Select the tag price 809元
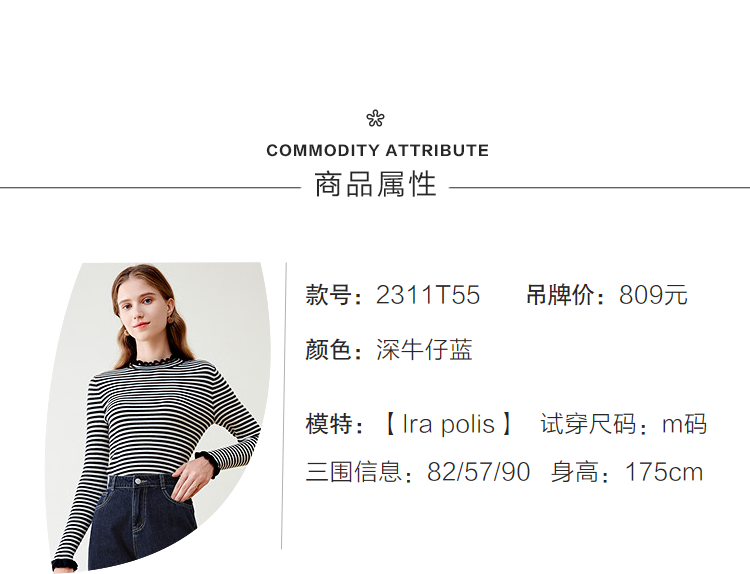Screen dimensions: 750x574 [653, 295]
